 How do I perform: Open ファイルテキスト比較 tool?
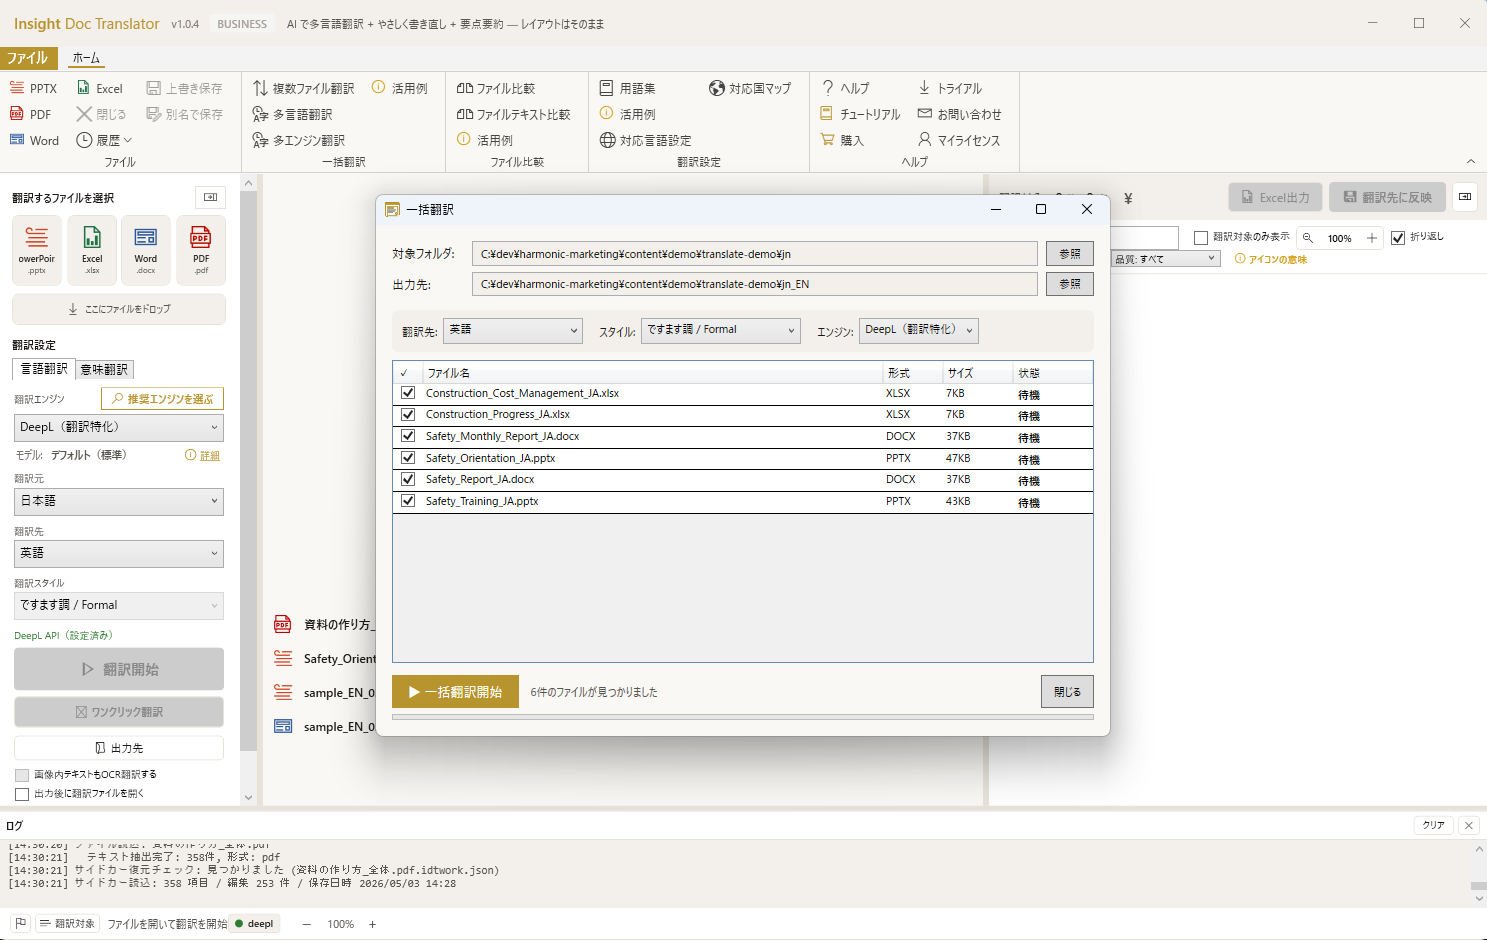[x=513, y=114]
